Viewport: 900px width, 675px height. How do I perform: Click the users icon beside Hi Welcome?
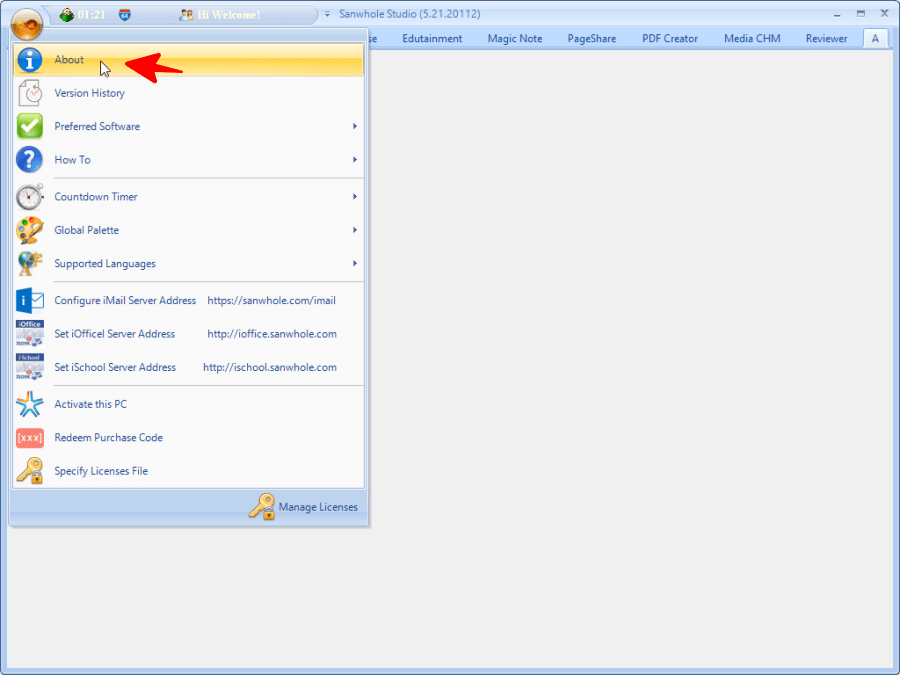pos(186,15)
